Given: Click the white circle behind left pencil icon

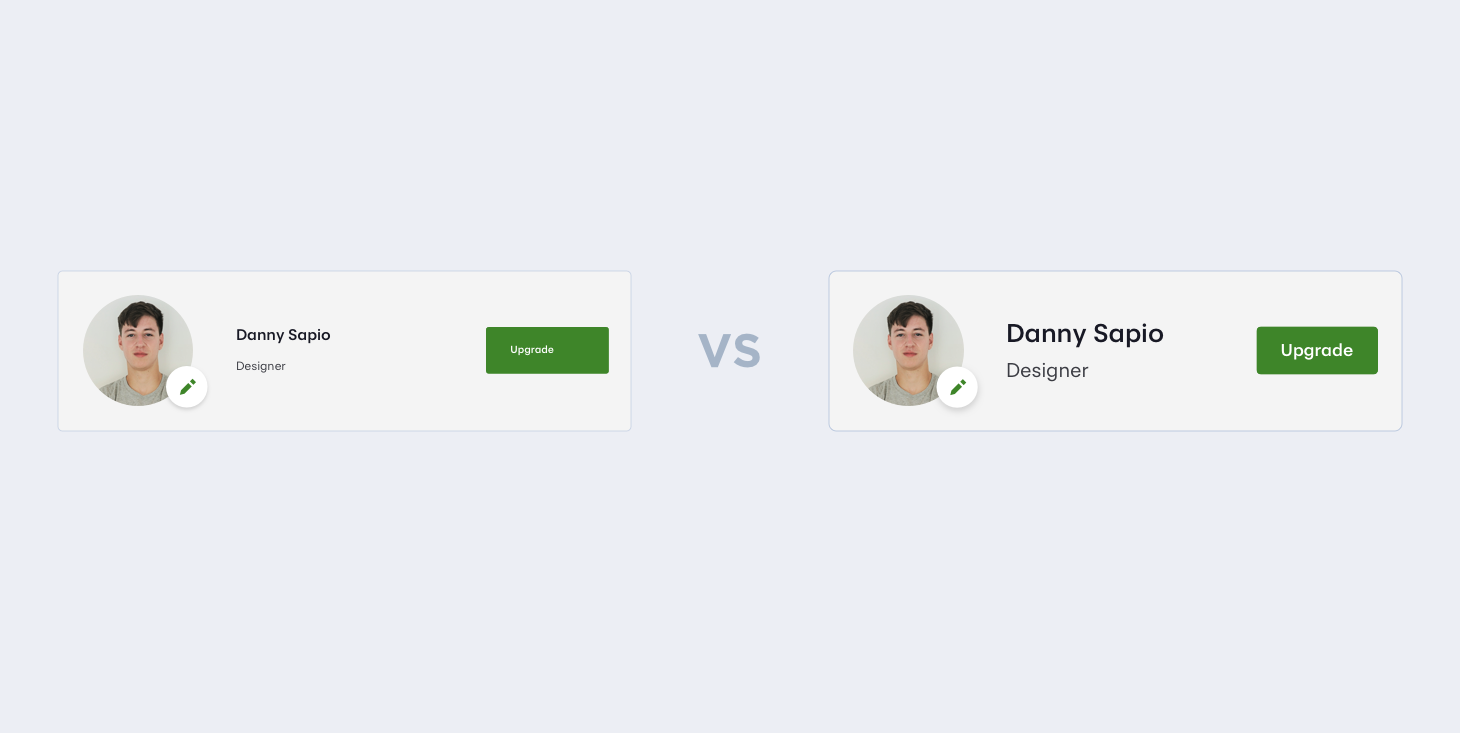Looking at the screenshot, I should click(187, 387).
